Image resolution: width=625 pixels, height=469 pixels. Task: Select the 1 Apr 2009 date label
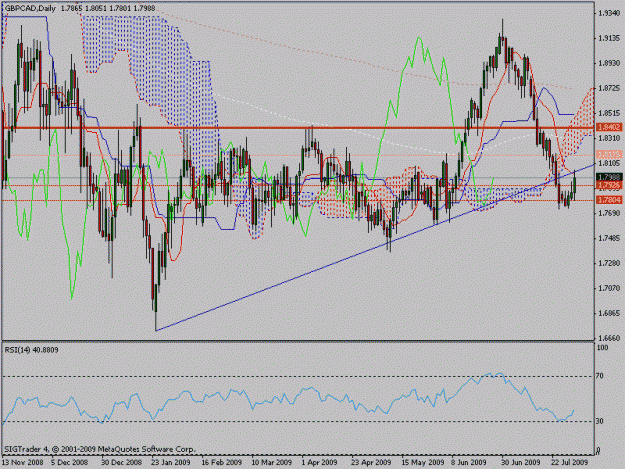319,463
